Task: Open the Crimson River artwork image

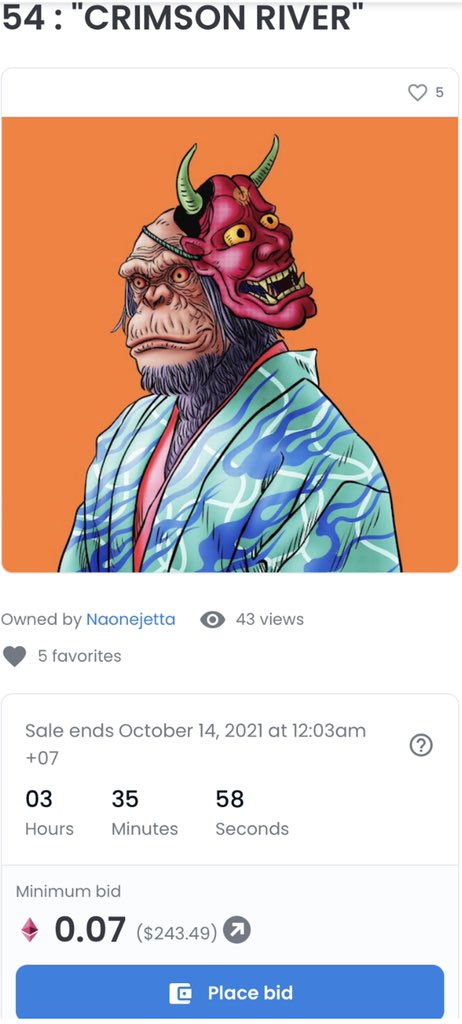Action: click(230, 345)
